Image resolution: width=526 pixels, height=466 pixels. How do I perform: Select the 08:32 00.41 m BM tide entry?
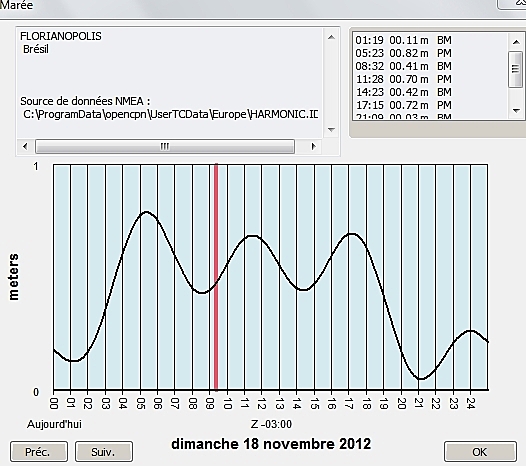click(x=404, y=66)
